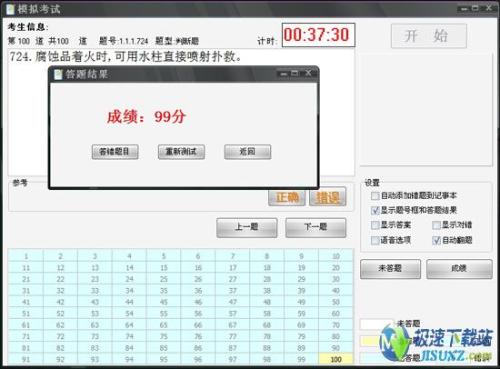Select question 44 in the number grid

129,302
